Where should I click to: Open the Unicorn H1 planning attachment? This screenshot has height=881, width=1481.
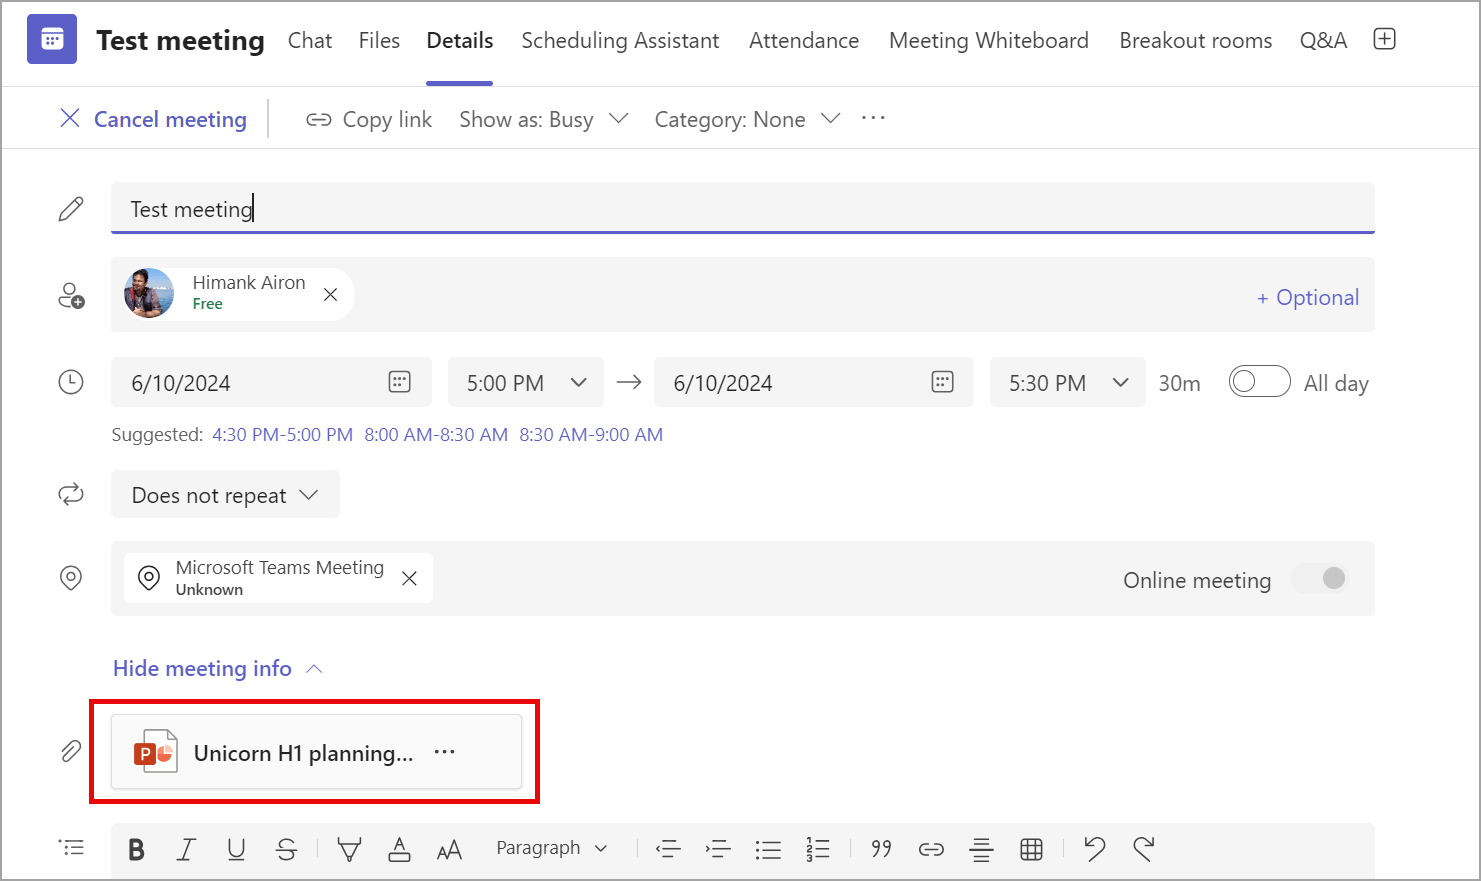click(316, 752)
